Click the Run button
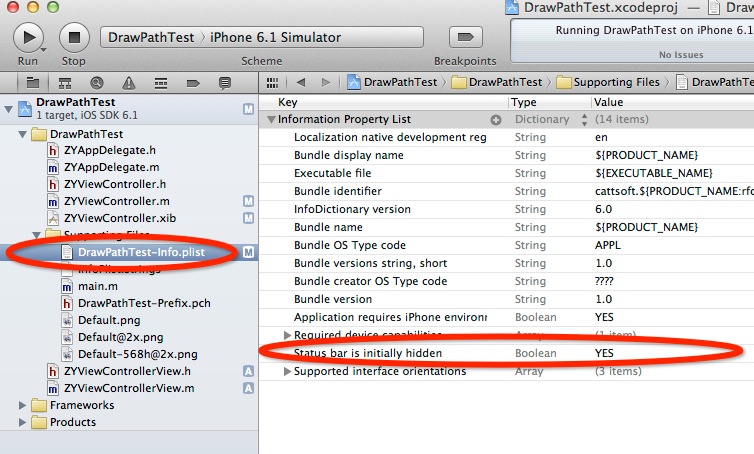The height and width of the screenshot is (454, 754). pos(28,37)
